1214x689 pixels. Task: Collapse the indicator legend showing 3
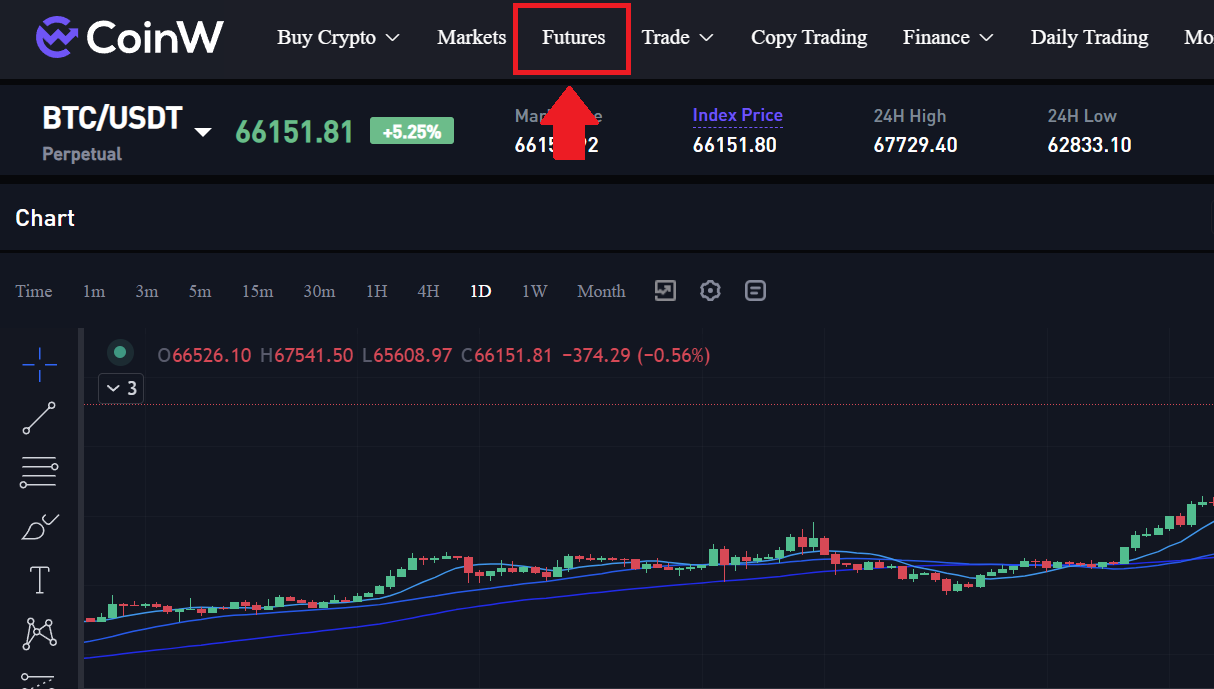[x=121, y=388]
